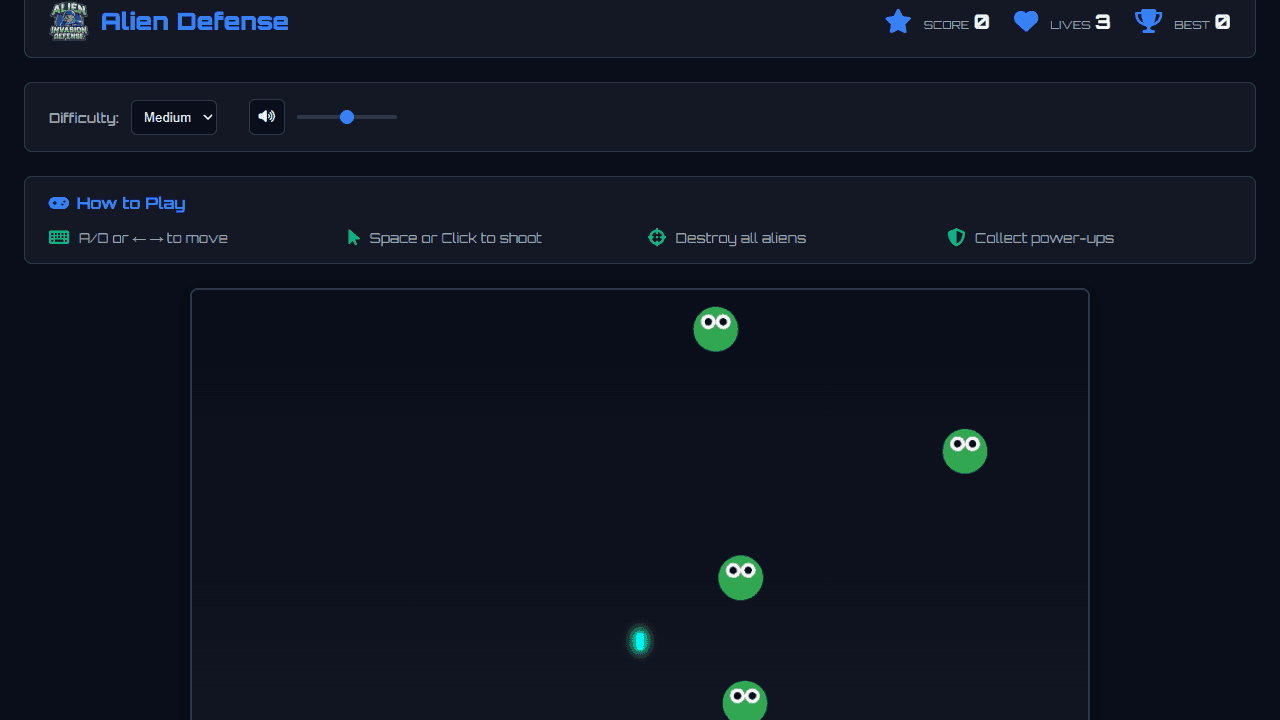Mute sound with the speaker button
Screen dimensions: 1280x720
(x=267, y=117)
